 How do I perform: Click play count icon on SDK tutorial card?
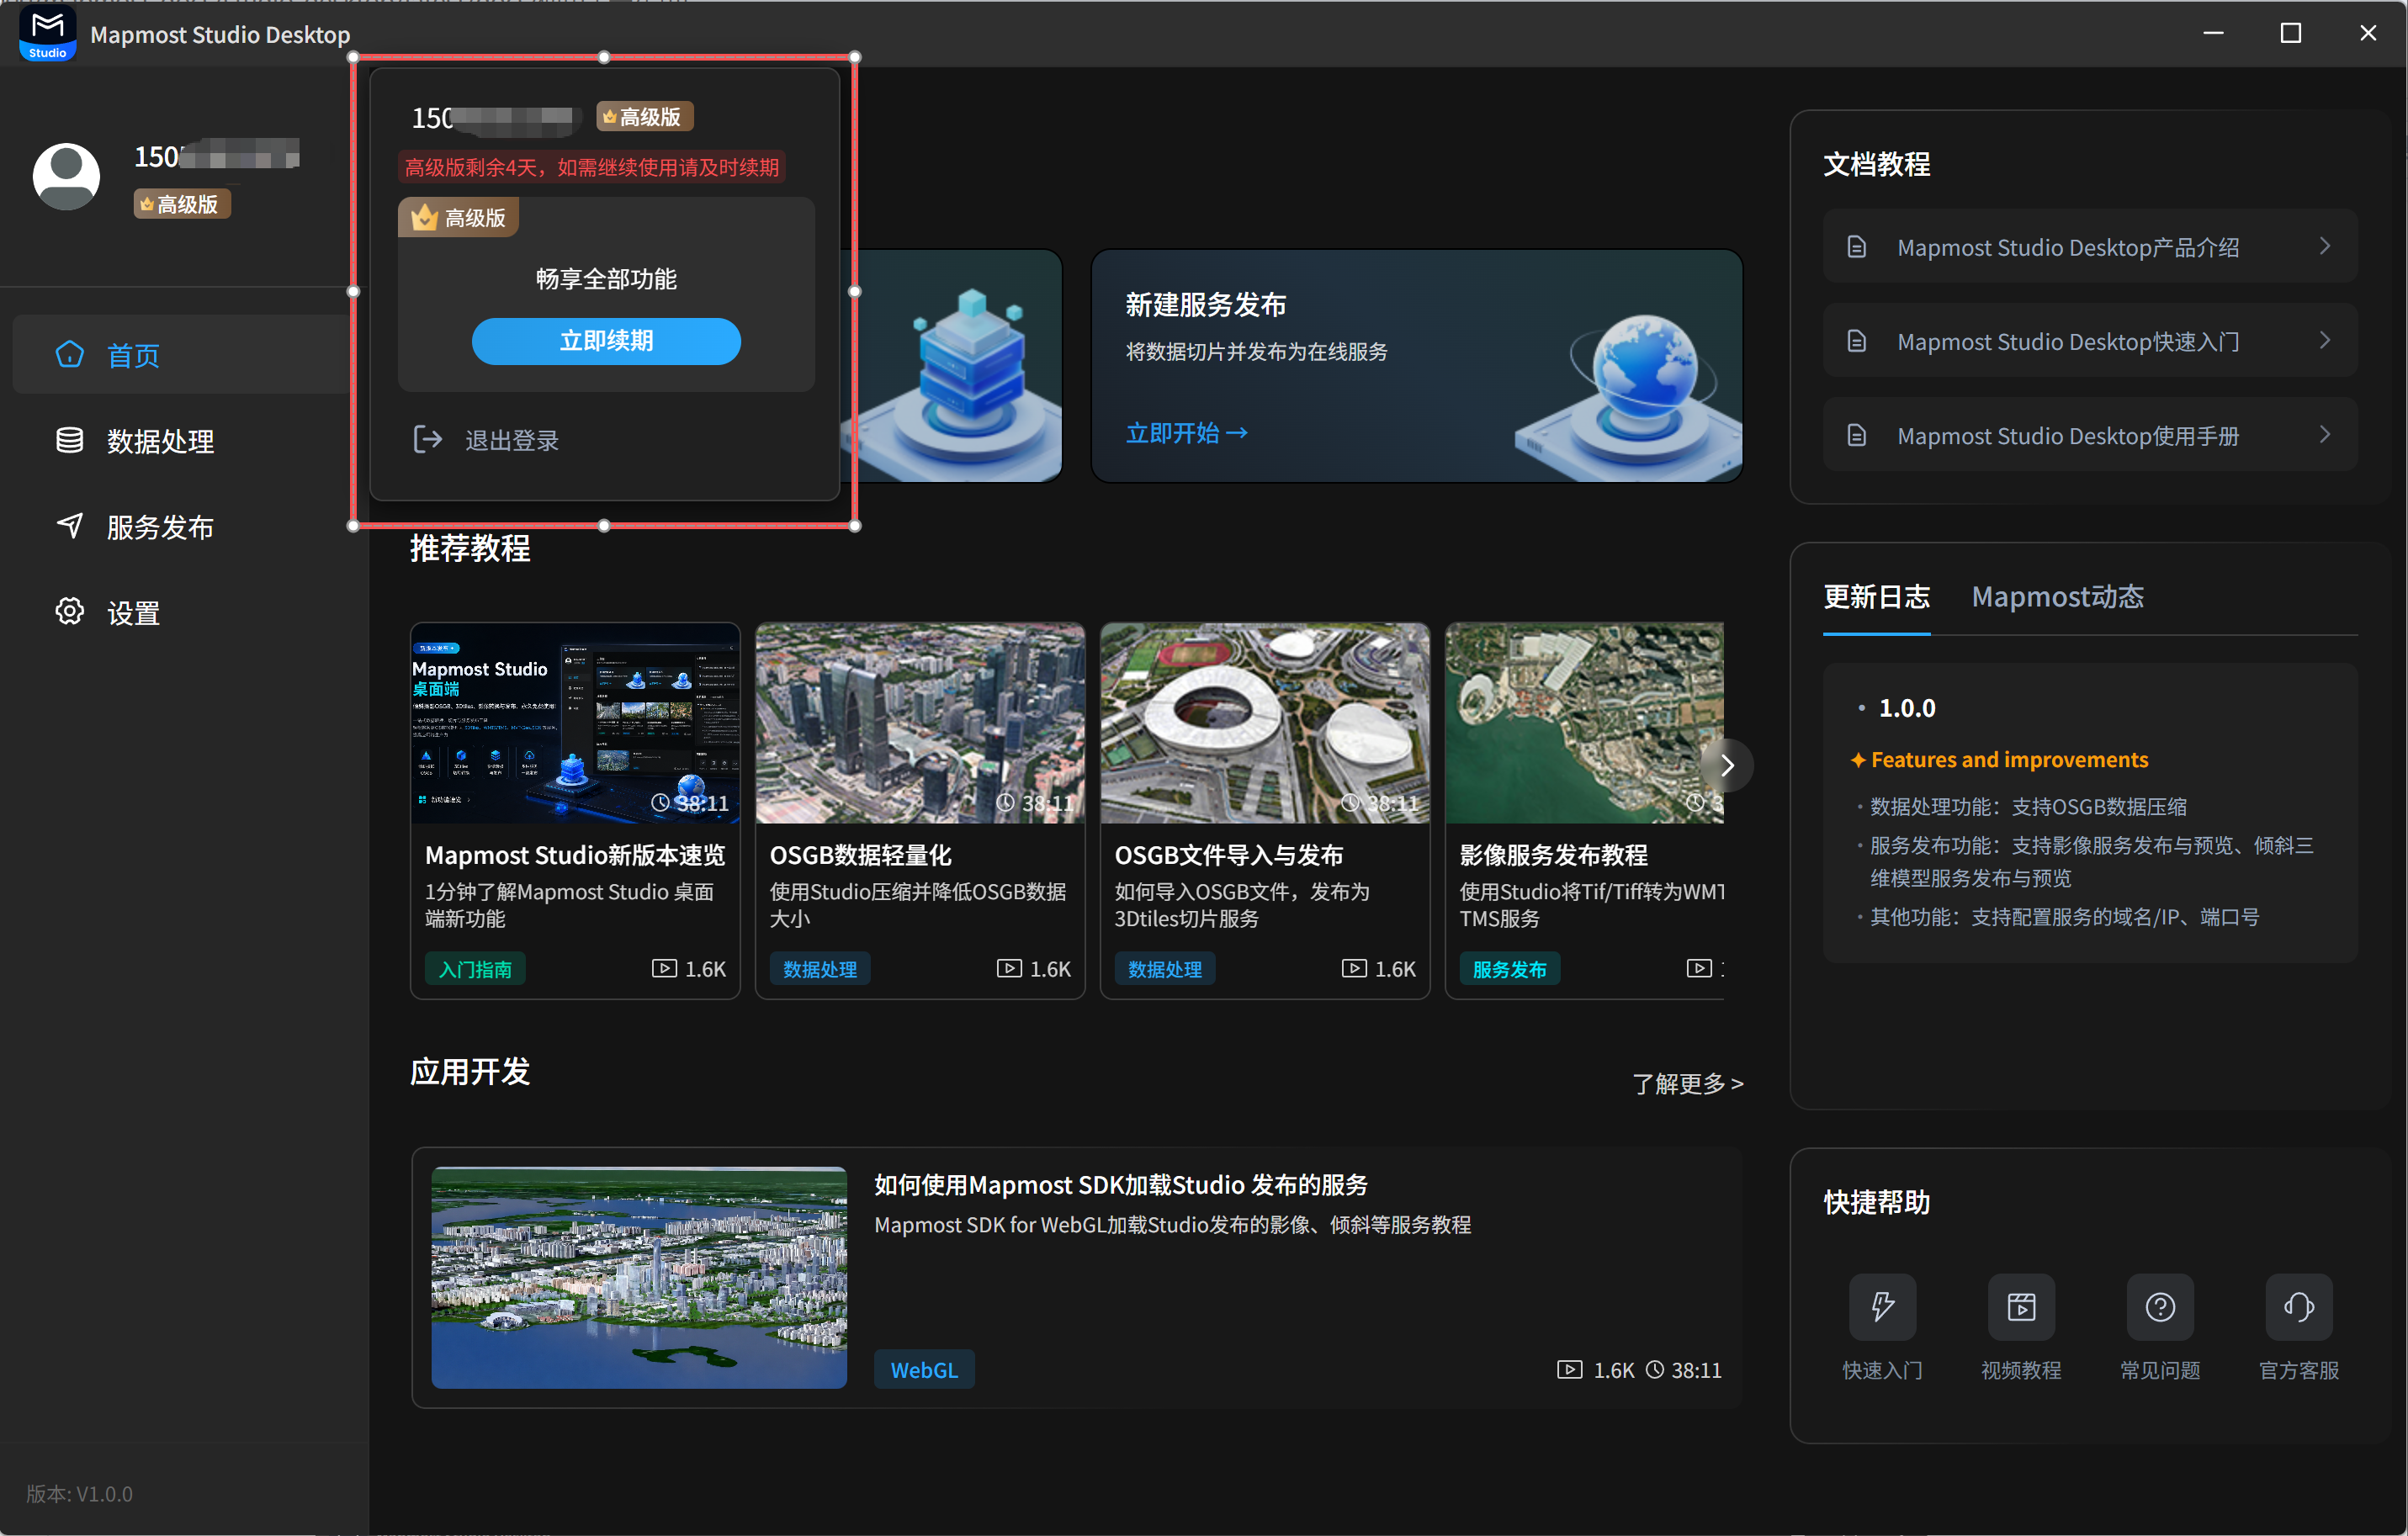1570,1369
